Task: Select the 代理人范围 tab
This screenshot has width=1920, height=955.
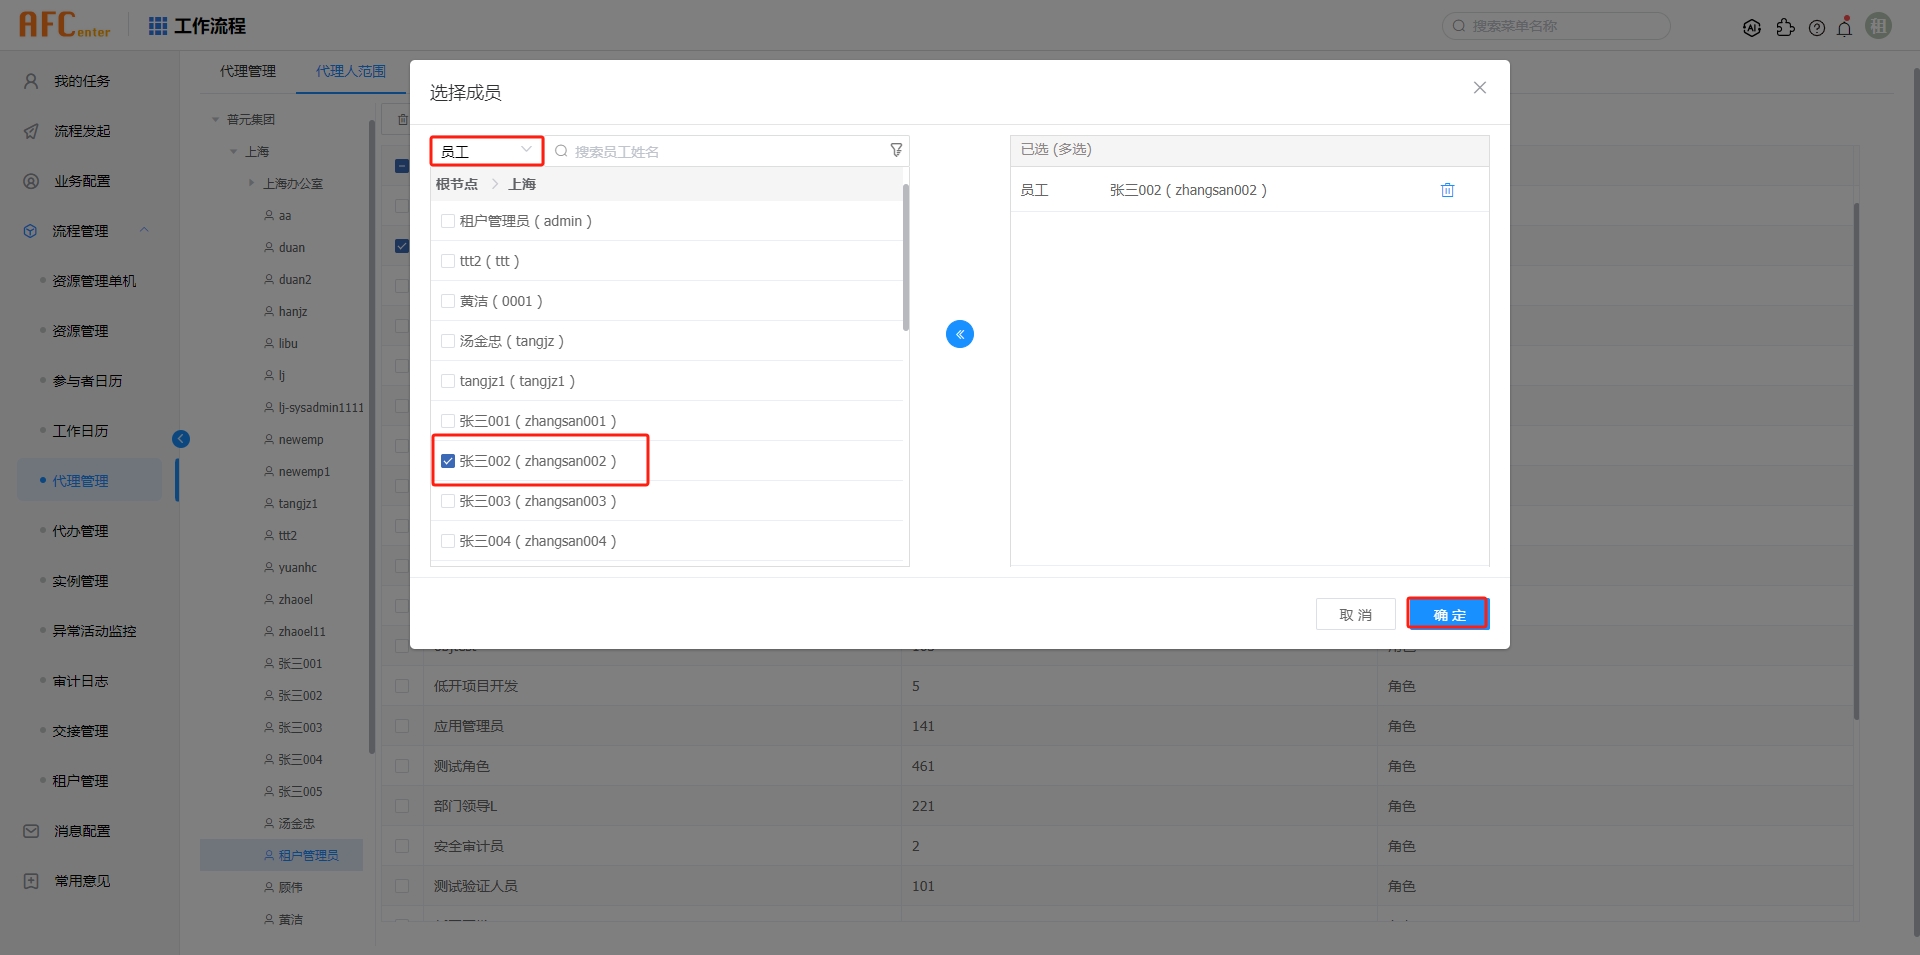Action: (350, 71)
